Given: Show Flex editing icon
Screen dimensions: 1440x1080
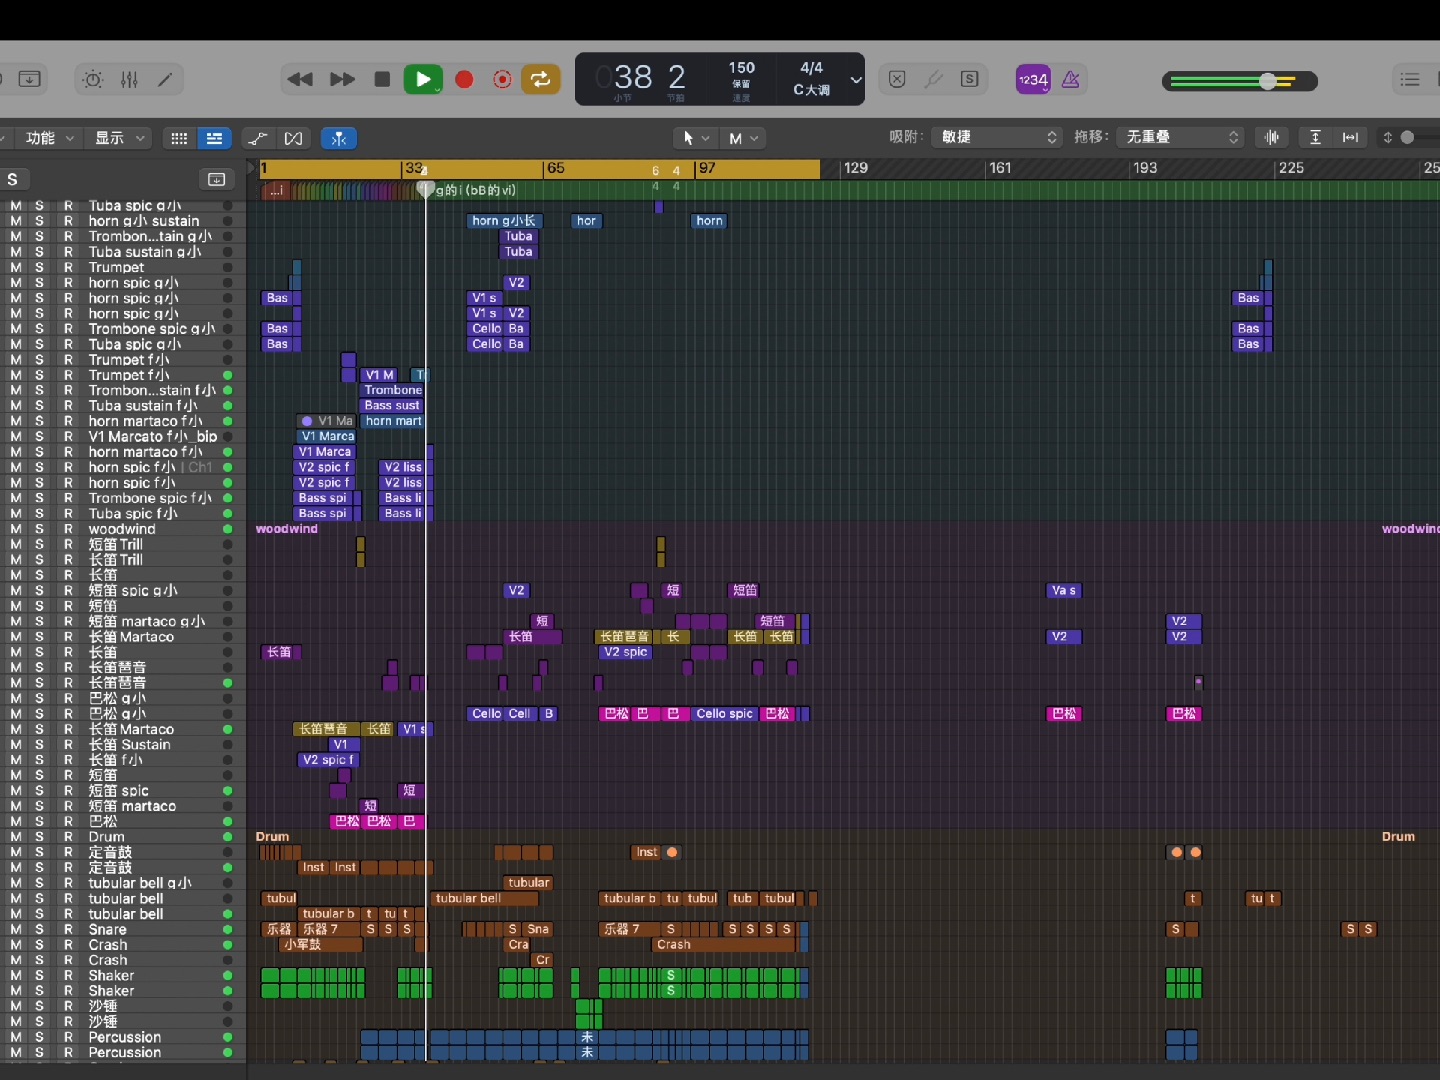Looking at the screenshot, I should [293, 138].
